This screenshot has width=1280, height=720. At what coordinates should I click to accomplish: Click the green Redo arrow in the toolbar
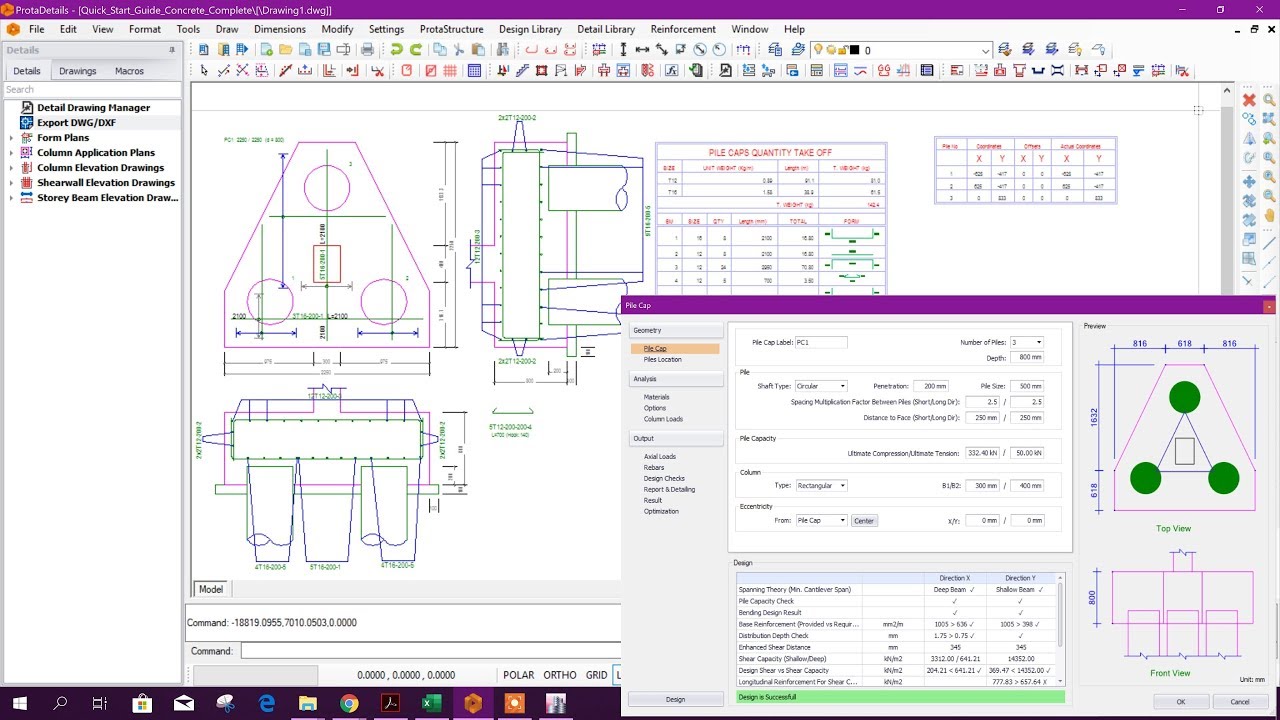pyautogui.click(x=415, y=49)
